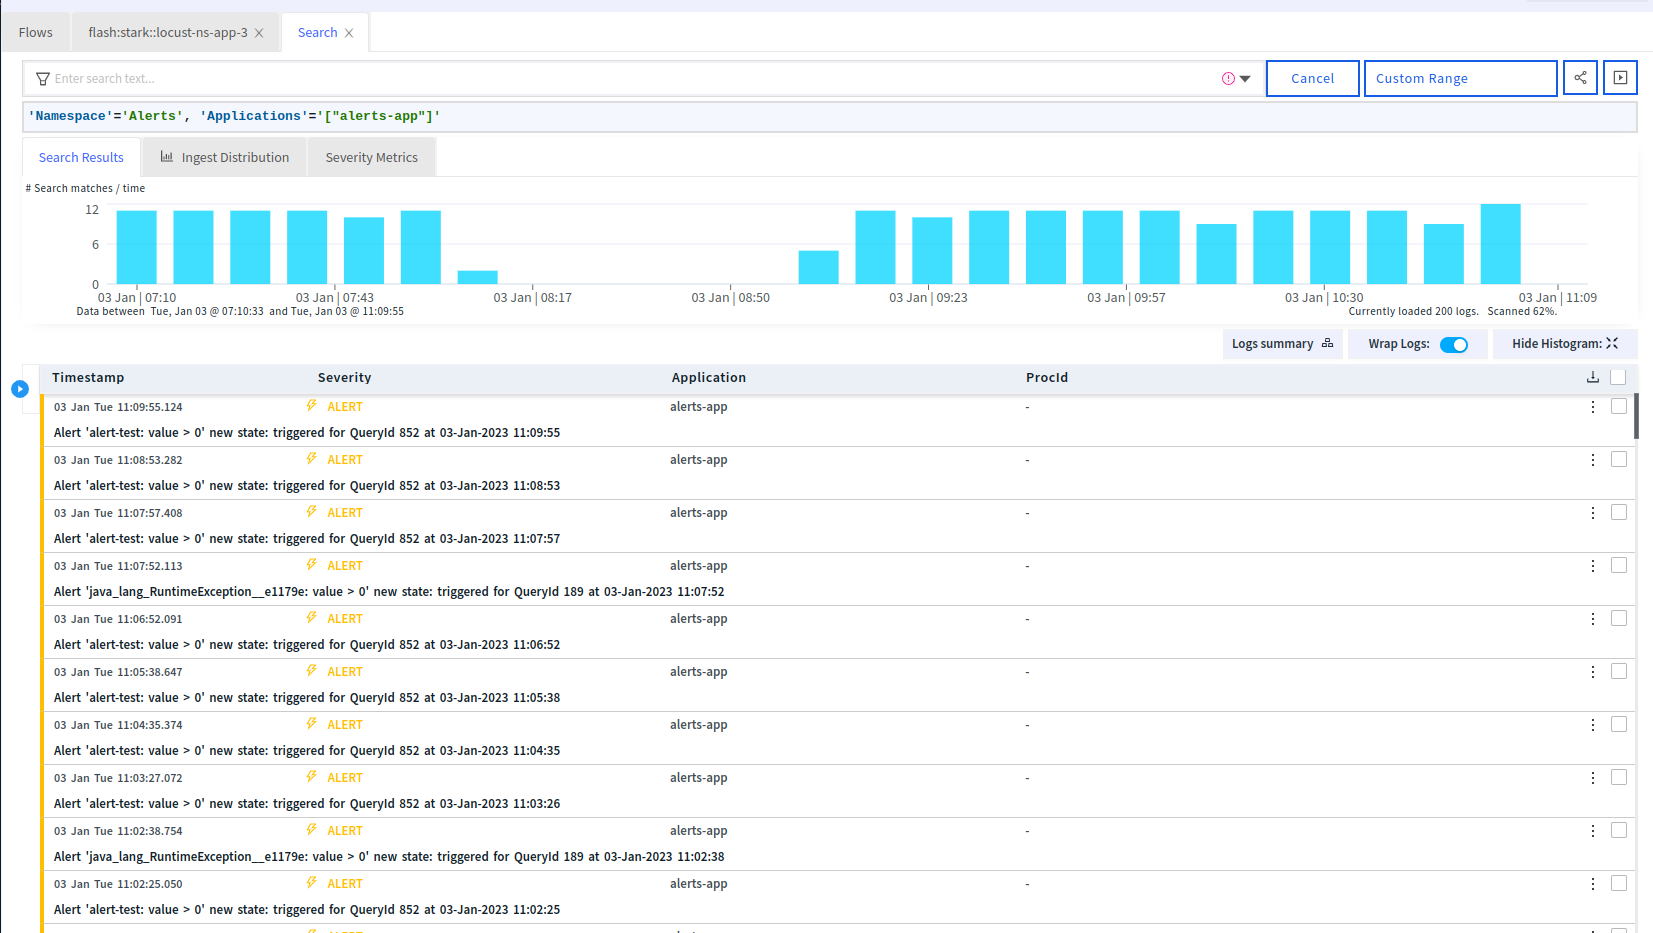This screenshot has width=1653, height=933.
Task: Click the tallest histogram bar near 11:09
Action: (x=1500, y=244)
